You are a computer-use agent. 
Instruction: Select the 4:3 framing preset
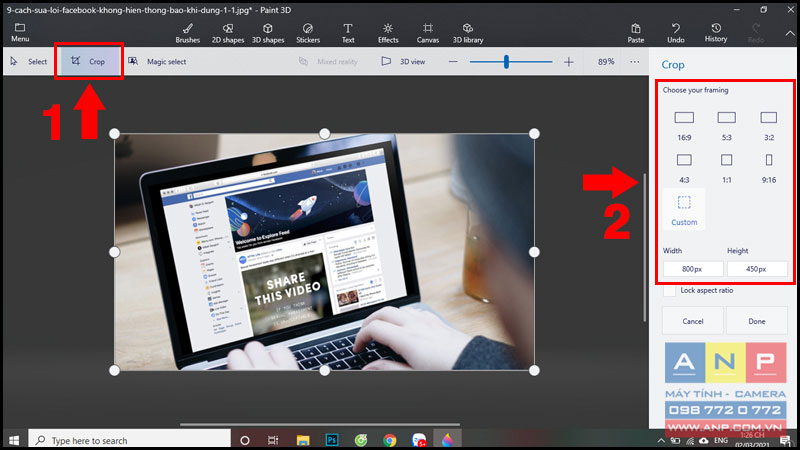coord(684,168)
